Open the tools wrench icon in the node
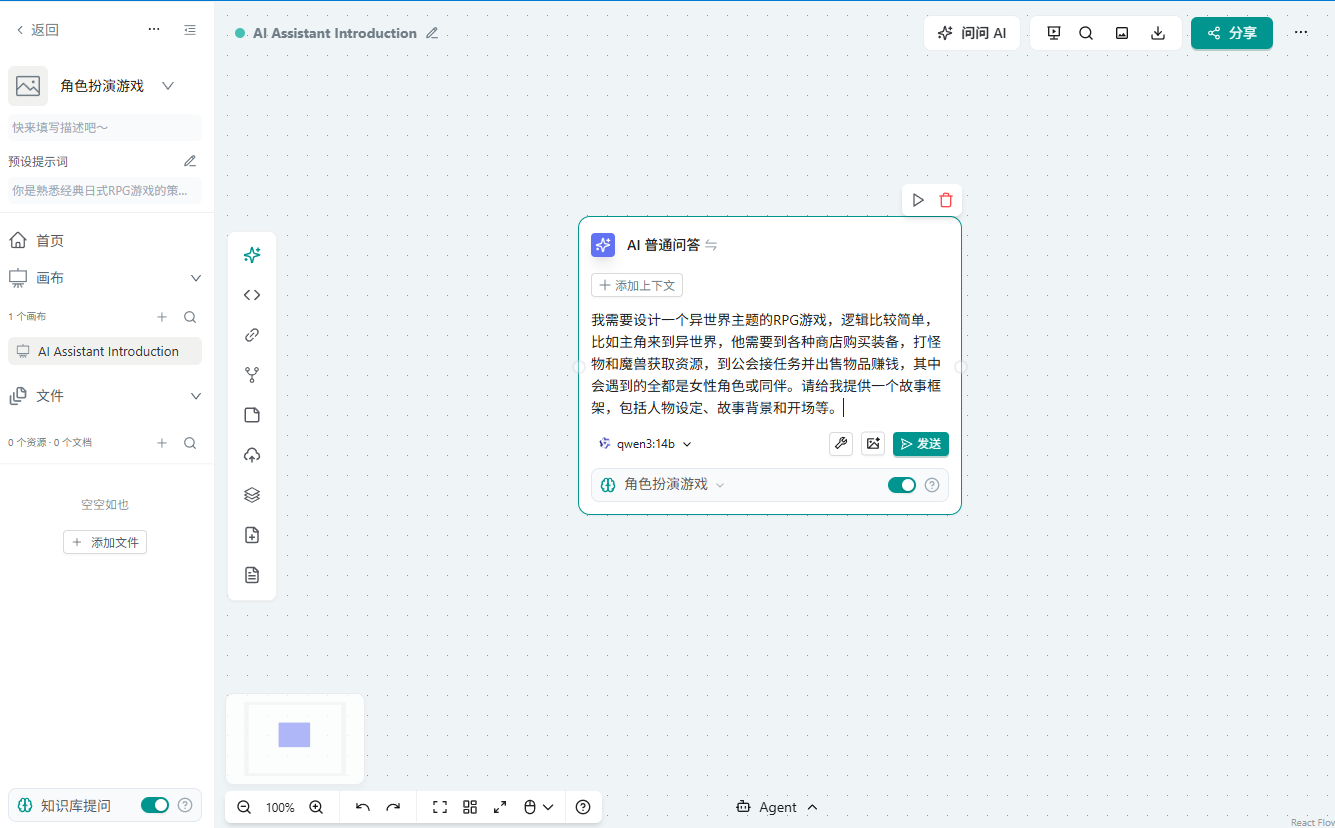This screenshot has height=828, width=1335. 841,444
